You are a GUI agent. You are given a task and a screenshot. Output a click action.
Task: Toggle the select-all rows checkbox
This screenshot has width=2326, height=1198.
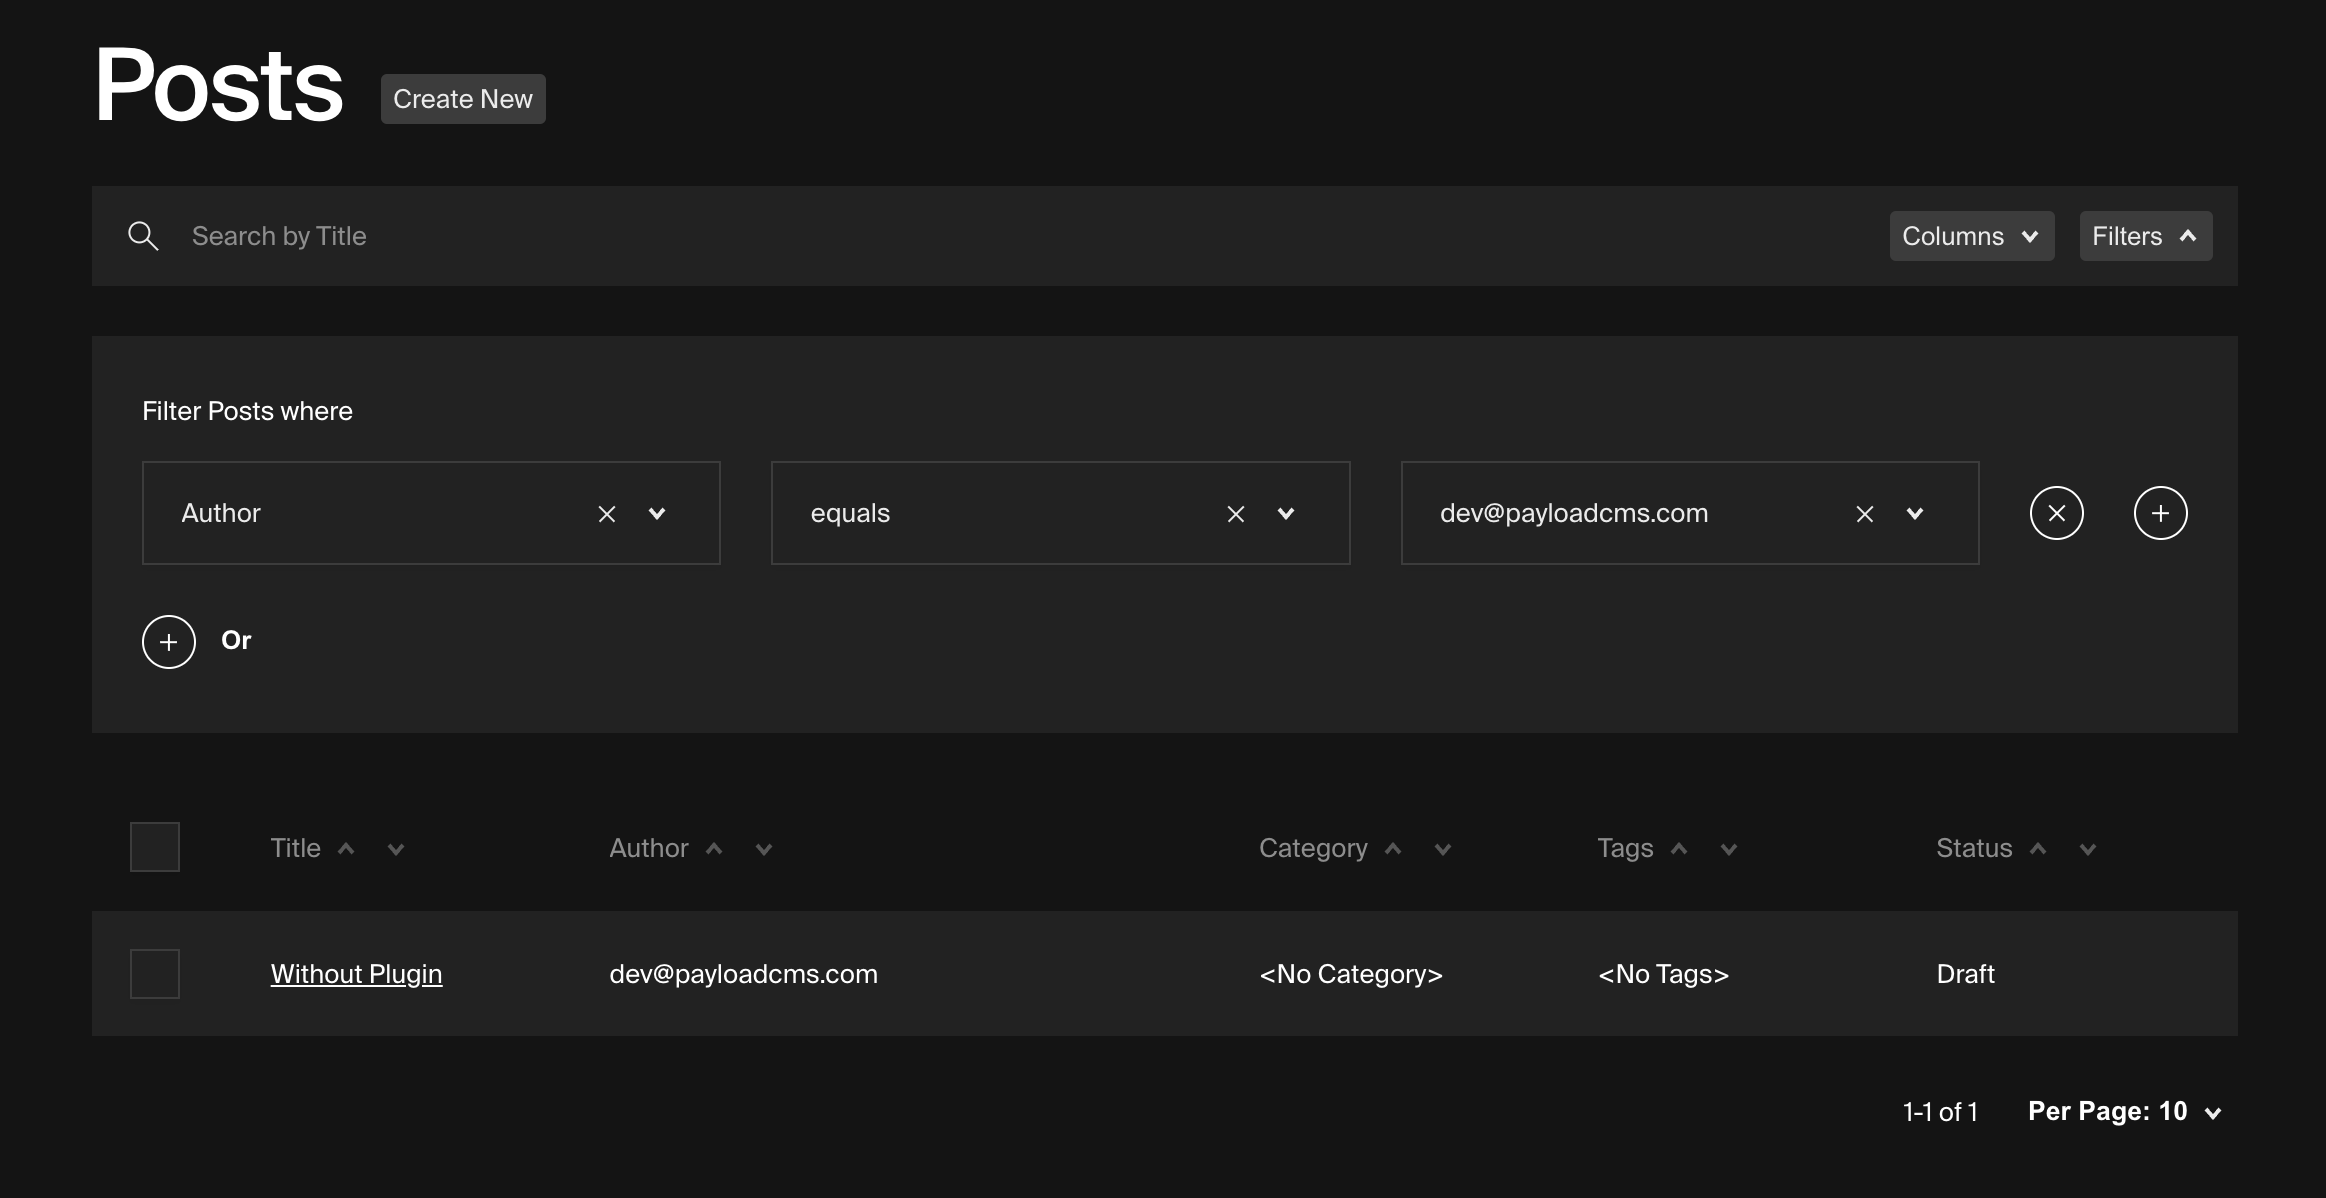(155, 847)
